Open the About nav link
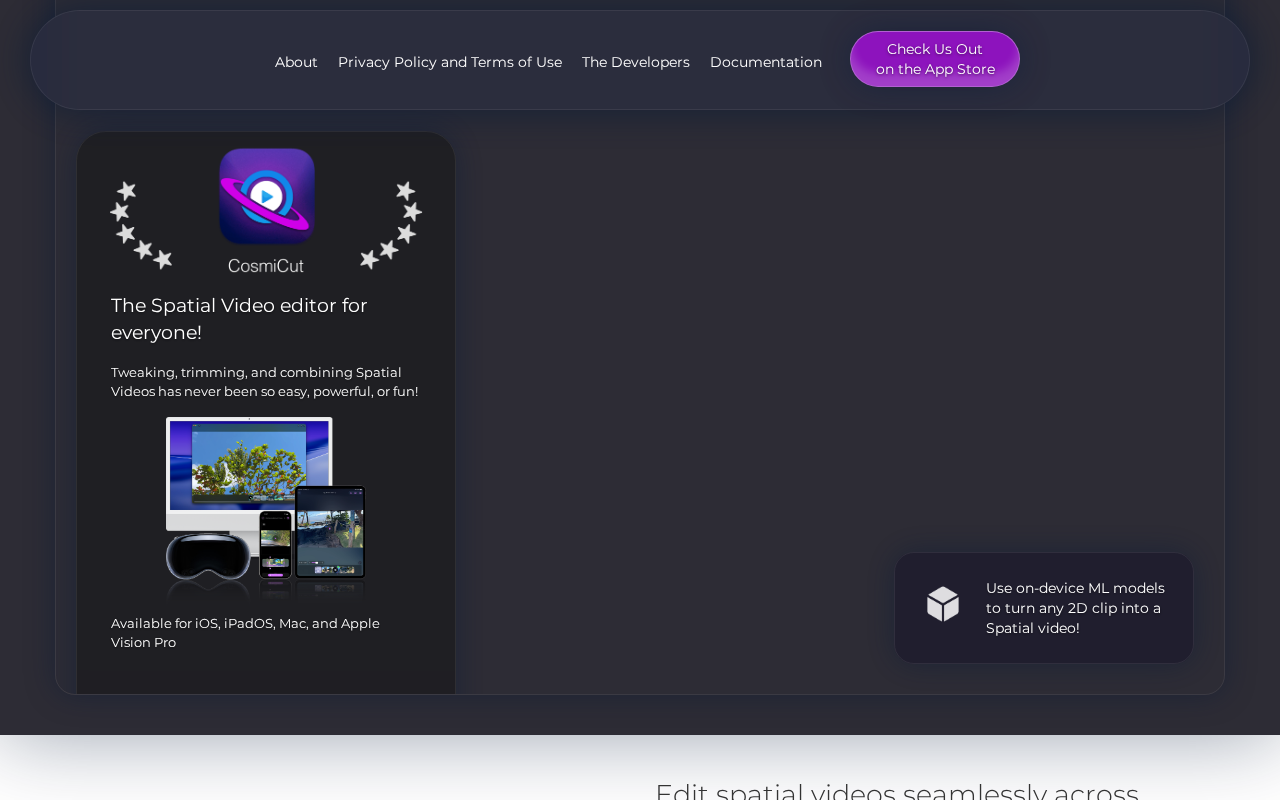Viewport: 1280px width, 800px height. coord(296,62)
